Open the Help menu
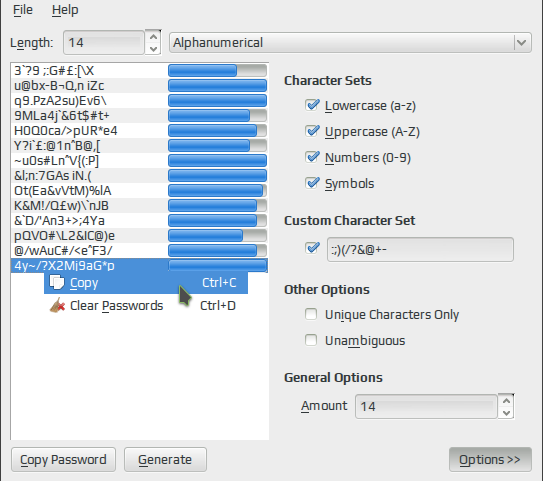543x481 pixels. 65,10
